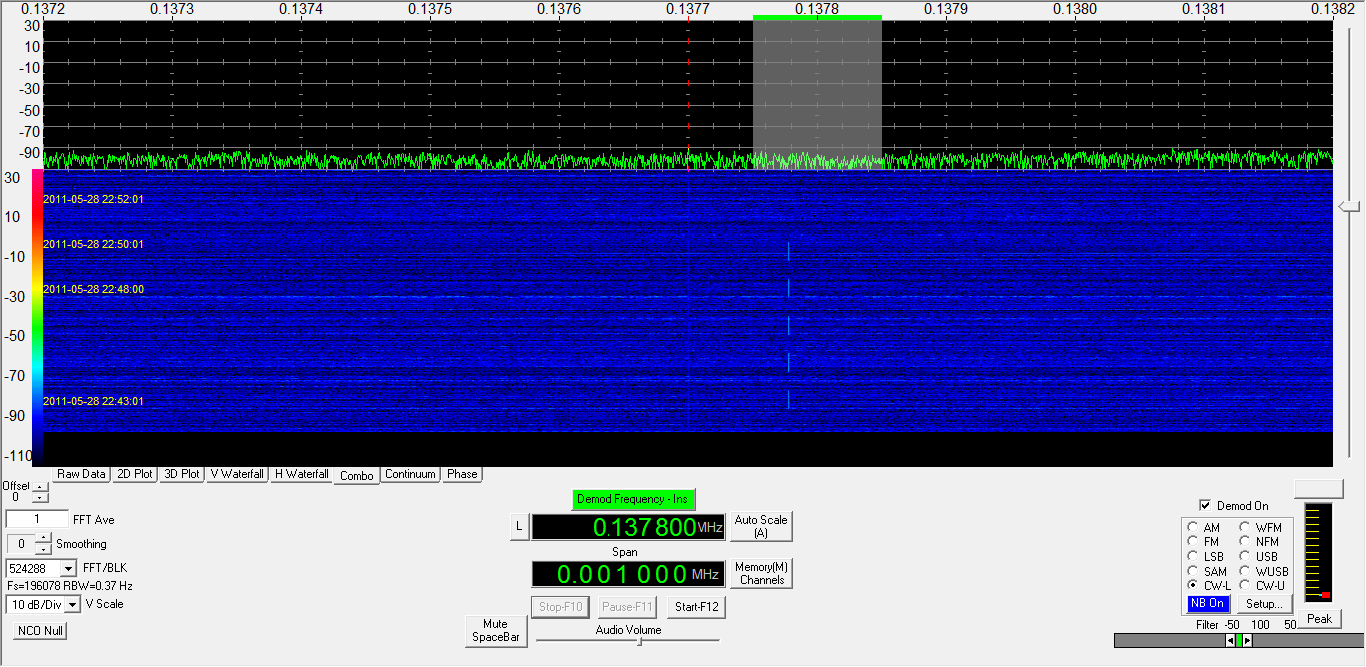Screen dimensions: 1366x667
Task: Click waterfall timestamp 2011-05-28 22:43:01
Action: (94, 401)
